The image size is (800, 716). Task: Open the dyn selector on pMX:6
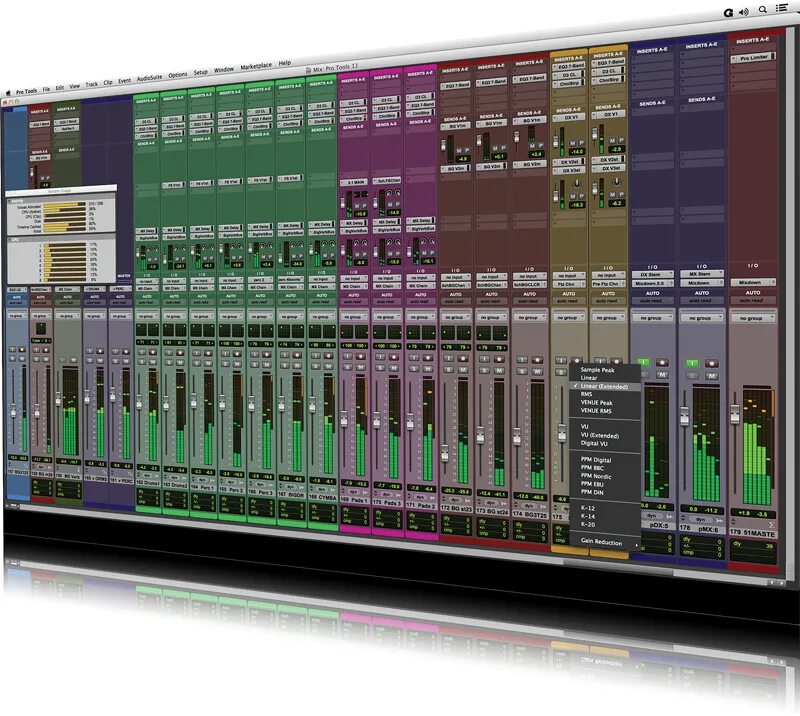(x=701, y=520)
